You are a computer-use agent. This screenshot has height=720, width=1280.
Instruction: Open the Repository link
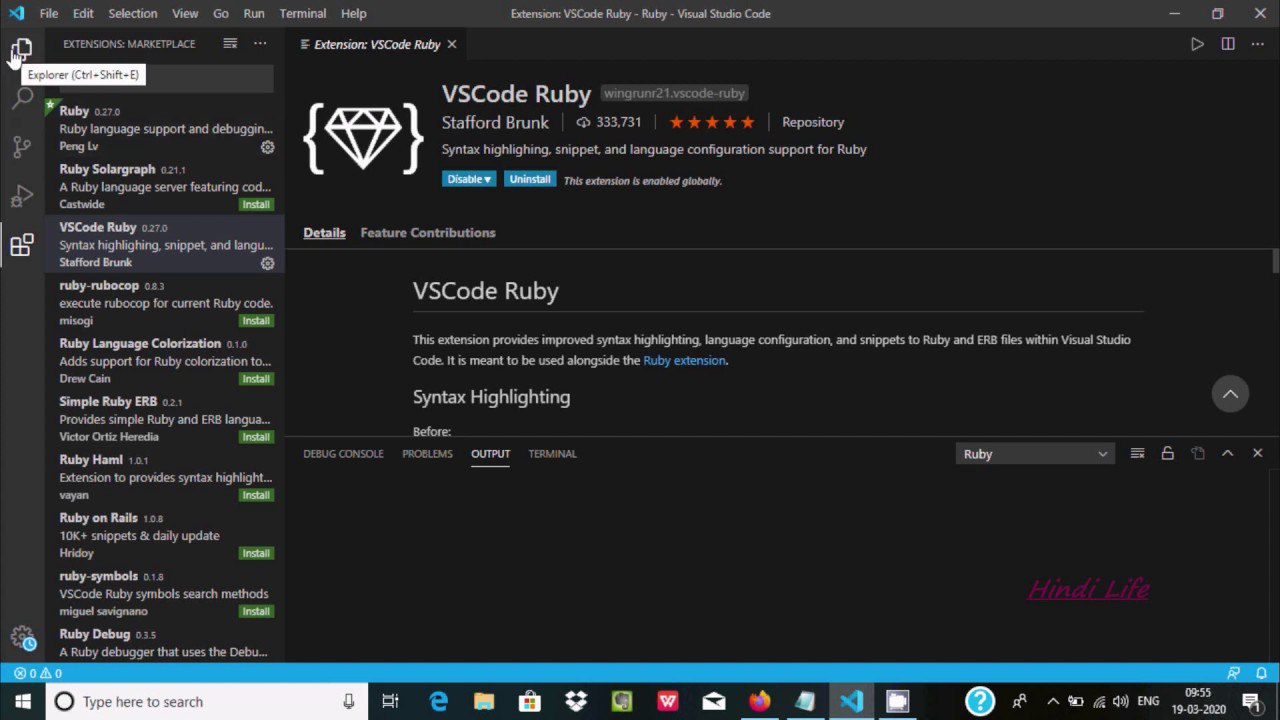coord(813,122)
